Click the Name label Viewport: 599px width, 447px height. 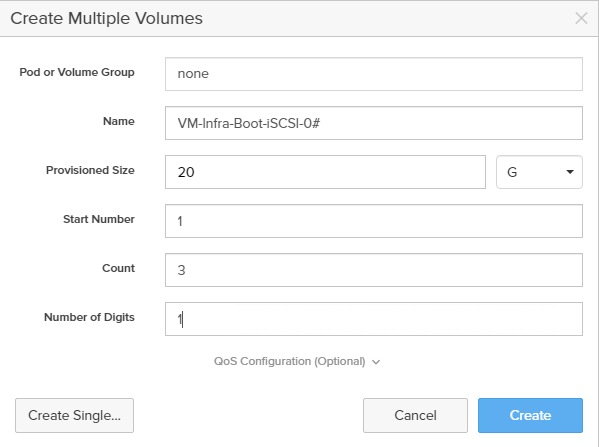(119, 121)
